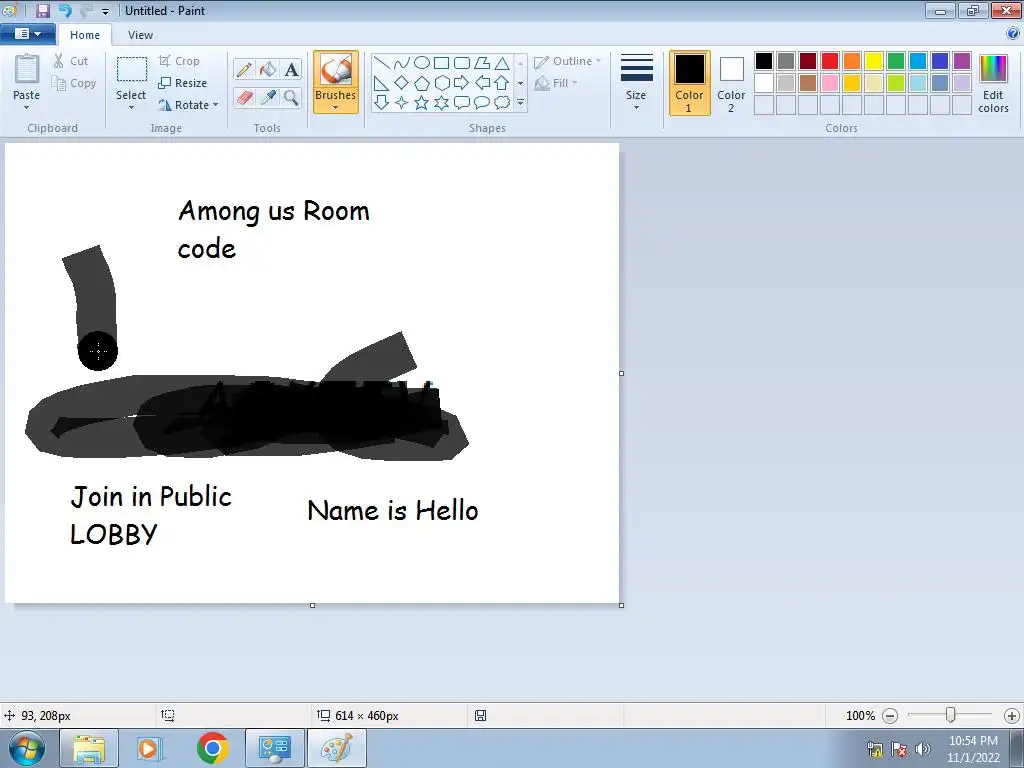This screenshot has width=1024, height=768.
Task: Expand the Select dropdown arrow
Action: pos(131,108)
